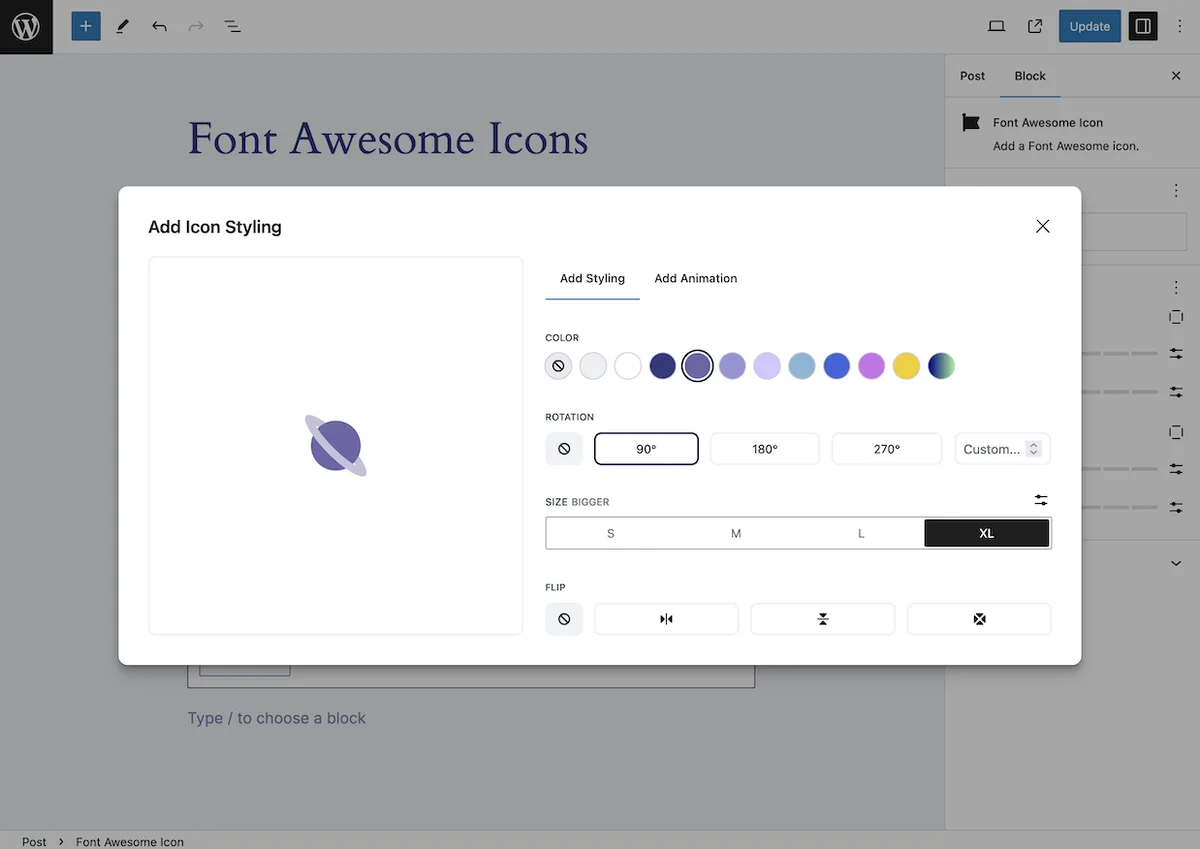Pick the royal blue color swatch
1200x849 pixels.
pos(836,366)
